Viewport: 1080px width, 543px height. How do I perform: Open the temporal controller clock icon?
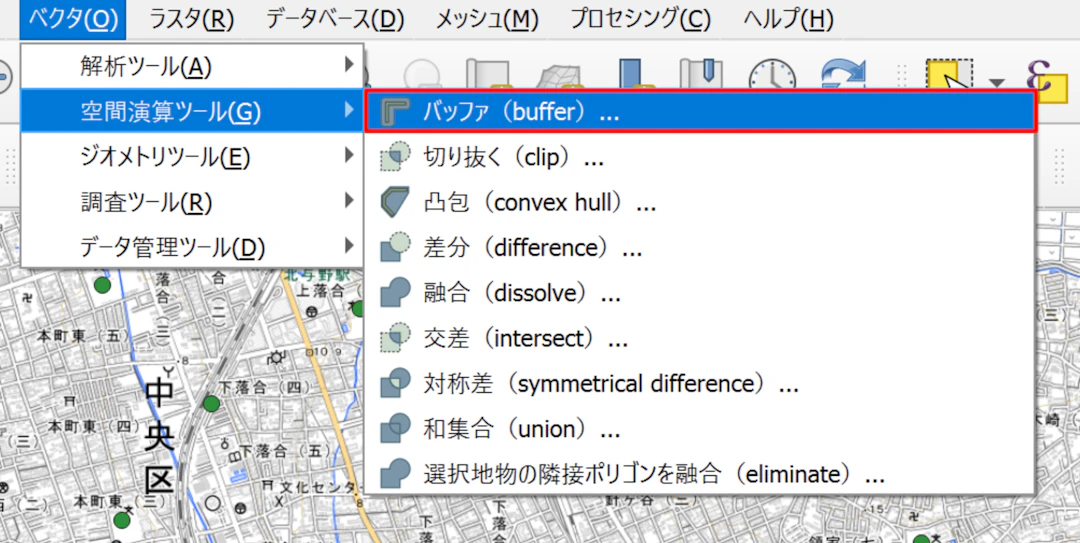click(x=773, y=77)
